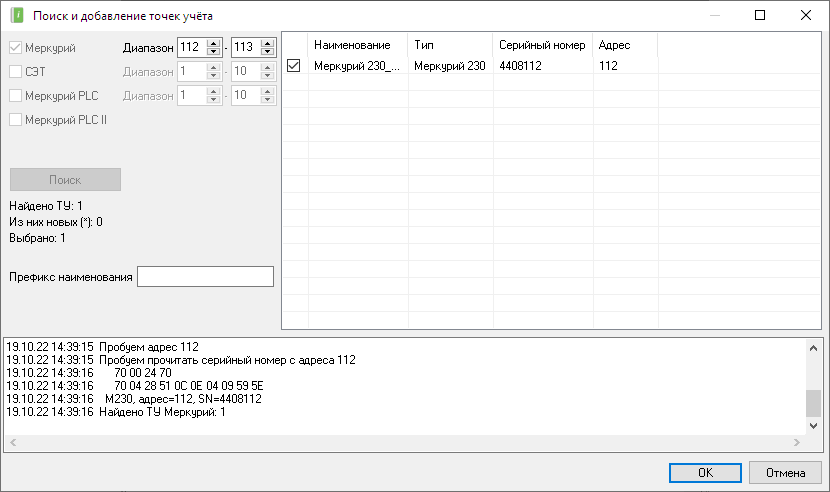Decrease Меркурий PLC range end value
The height and width of the screenshot is (492, 830).
(267, 99)
